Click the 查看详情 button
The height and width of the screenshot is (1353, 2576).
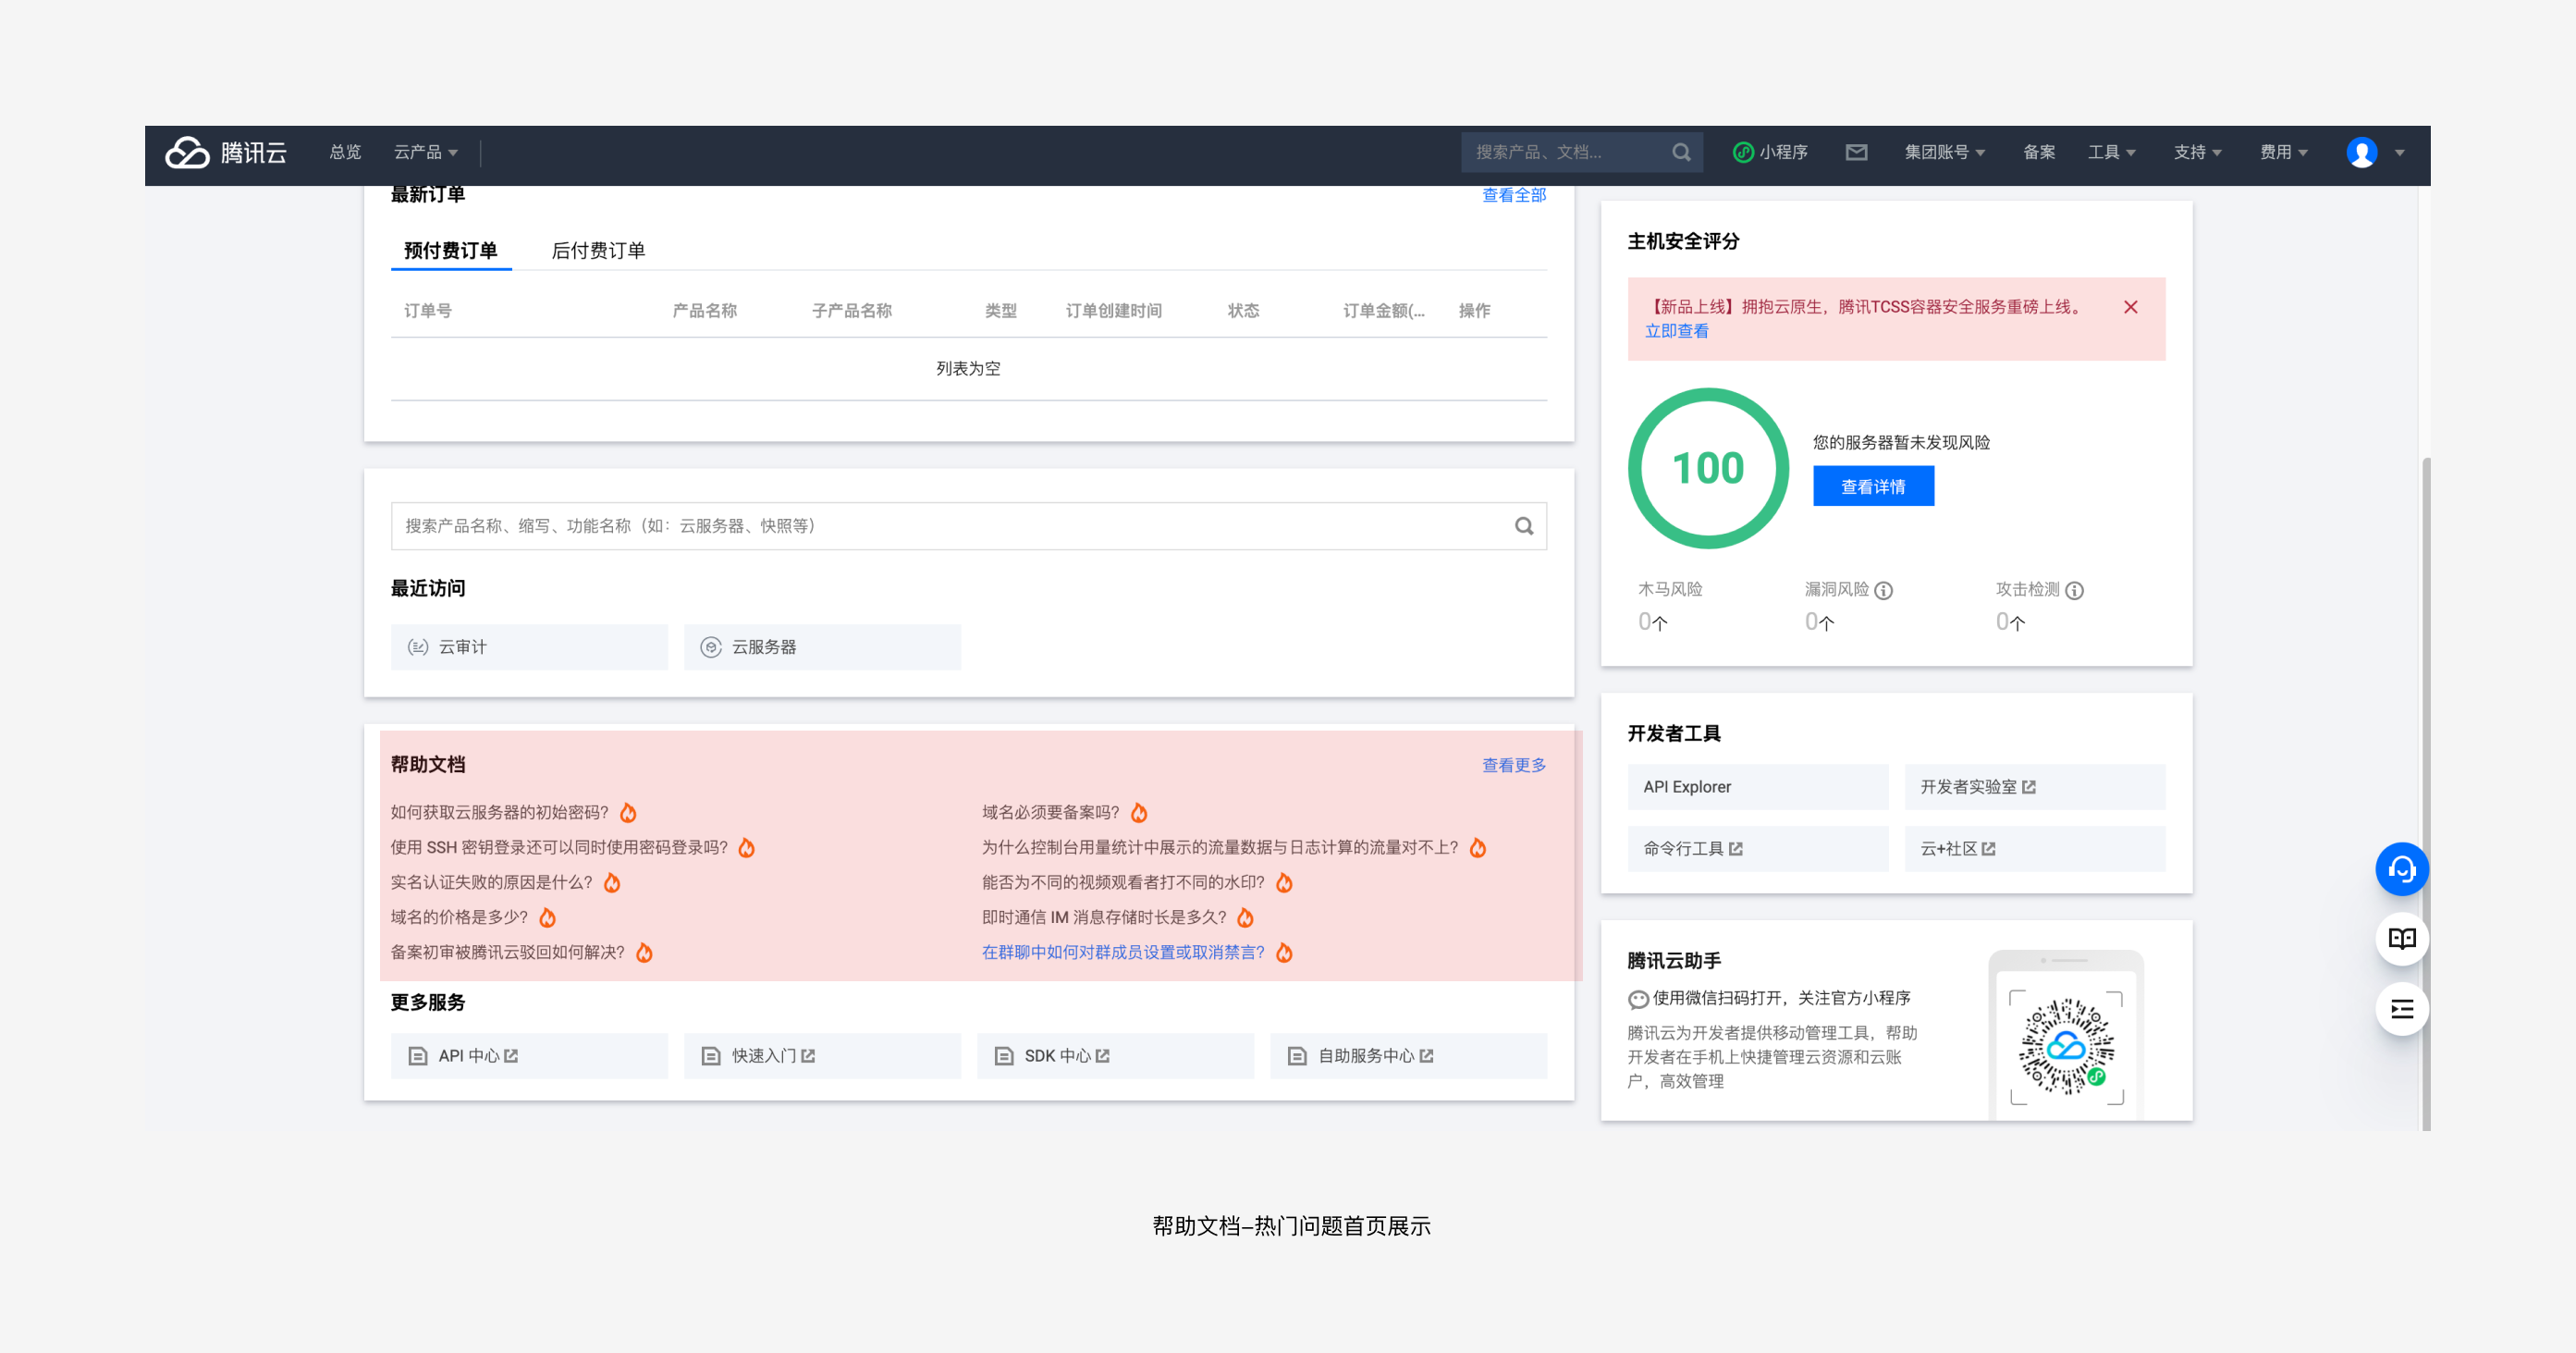tap(1872, 487)
